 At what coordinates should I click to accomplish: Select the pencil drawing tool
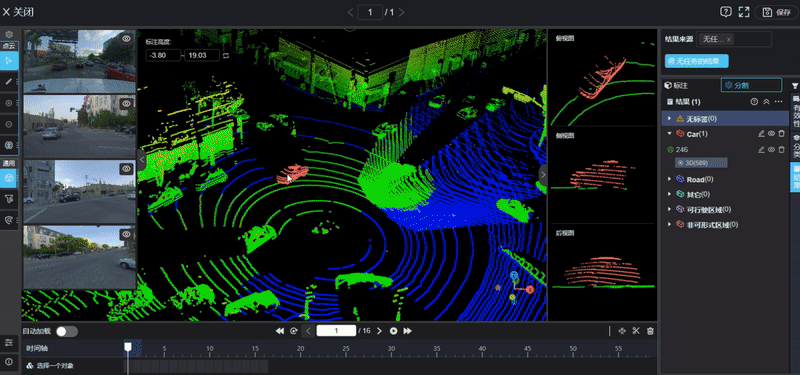9,81
